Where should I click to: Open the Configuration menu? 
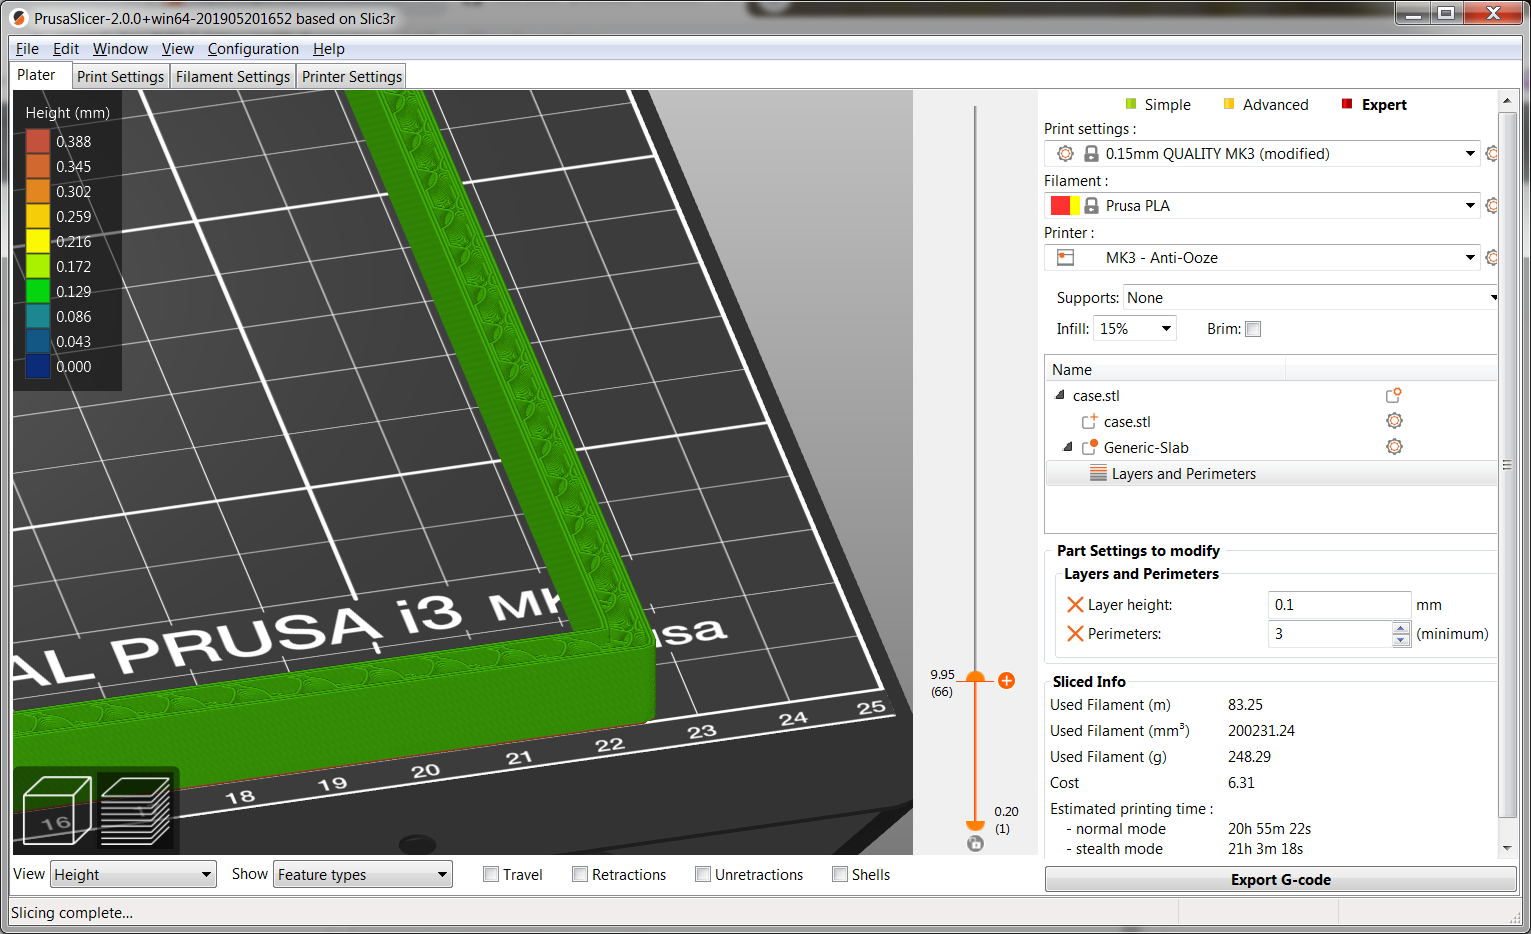pos(253,48)
